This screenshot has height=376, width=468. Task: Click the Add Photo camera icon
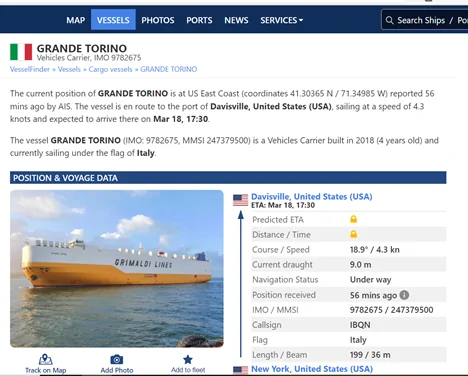(x=117, y=359)
